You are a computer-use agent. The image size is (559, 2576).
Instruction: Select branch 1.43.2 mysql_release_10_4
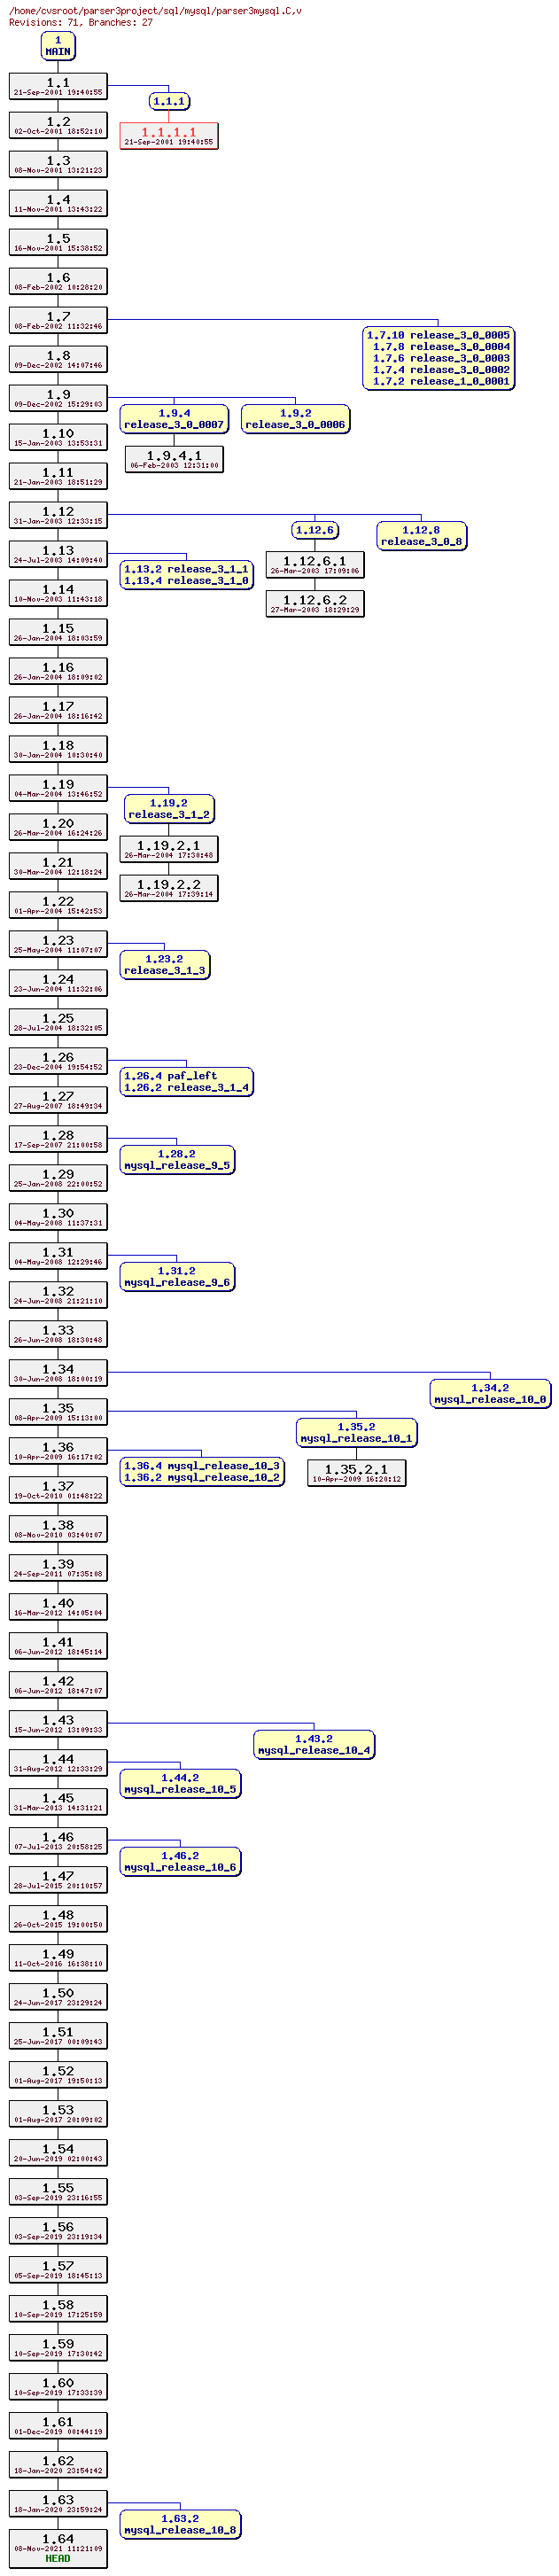click(x=314, y=1745)
